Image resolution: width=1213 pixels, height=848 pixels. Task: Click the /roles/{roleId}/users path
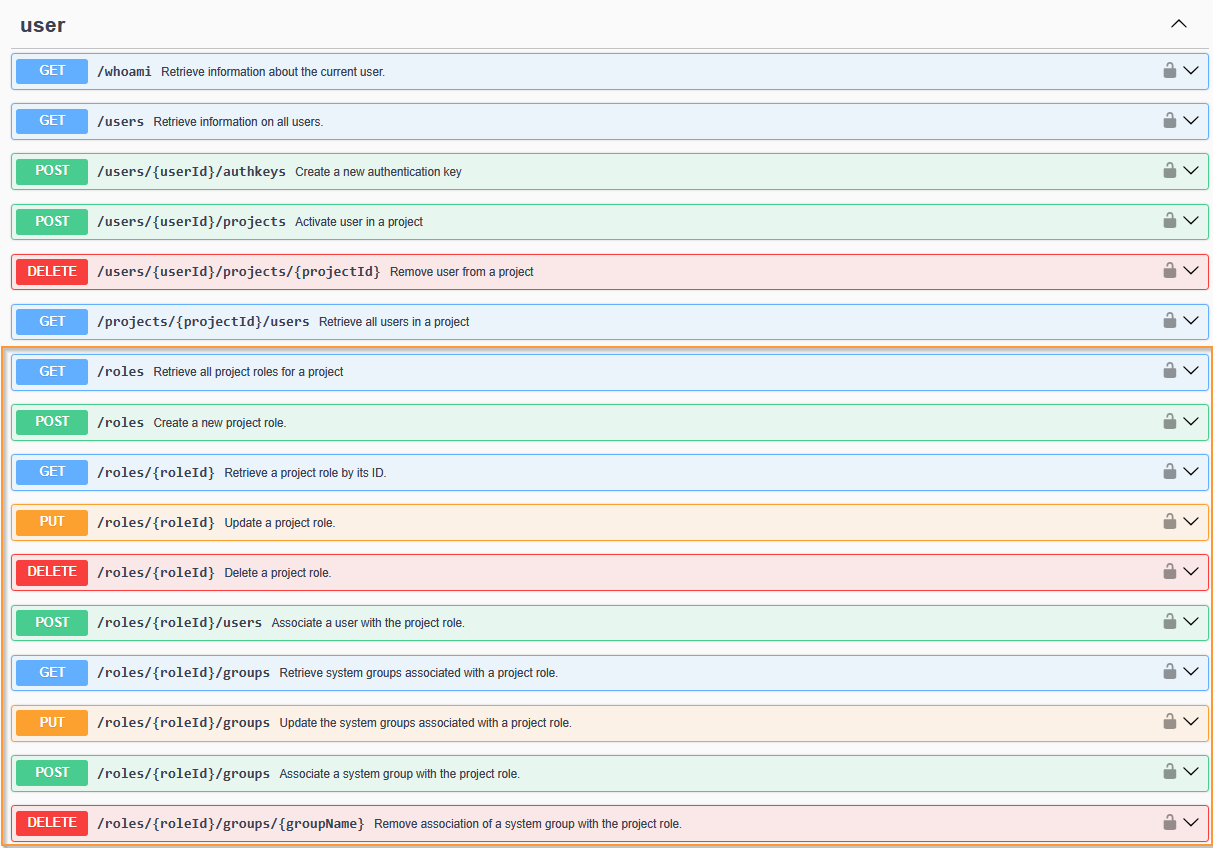[179, 622]
